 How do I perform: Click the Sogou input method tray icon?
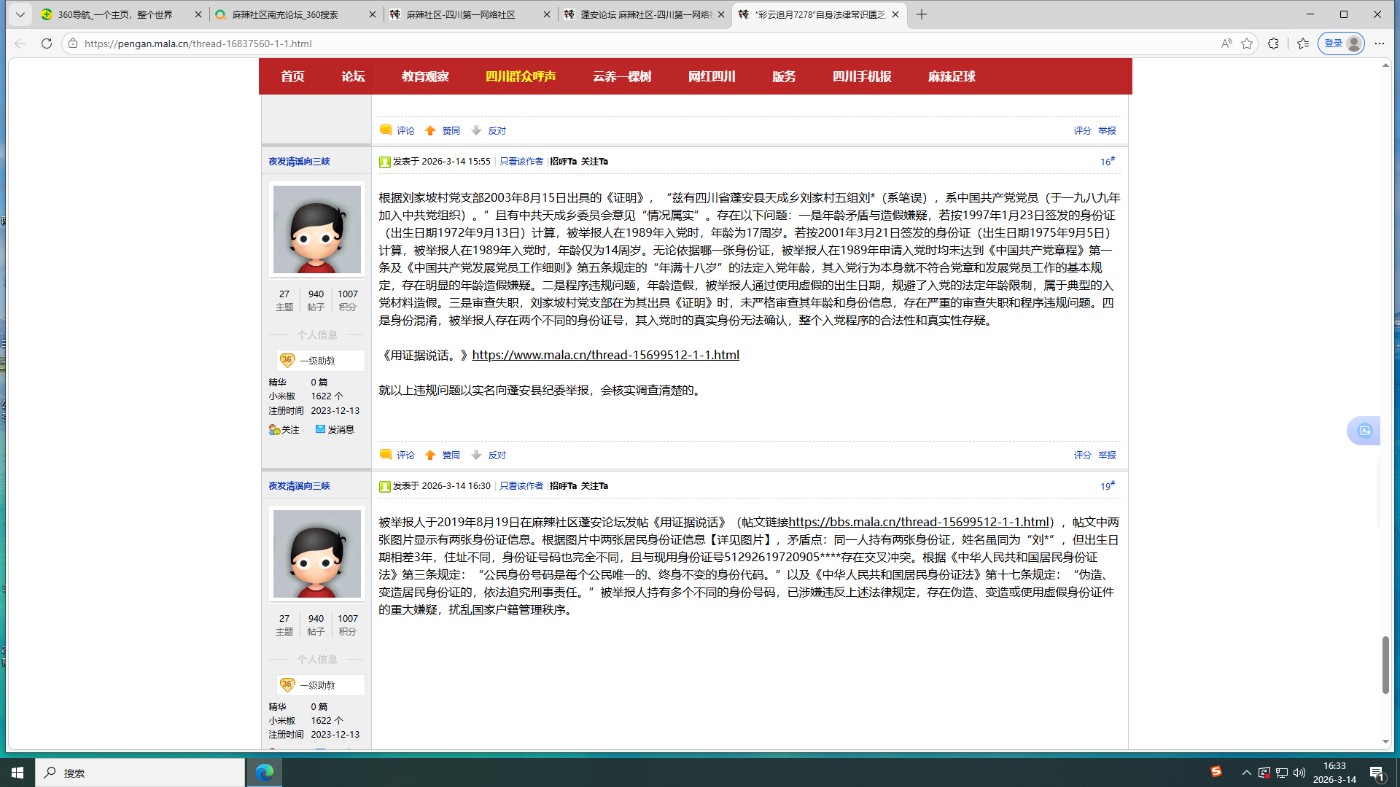tap(1216, 772)
